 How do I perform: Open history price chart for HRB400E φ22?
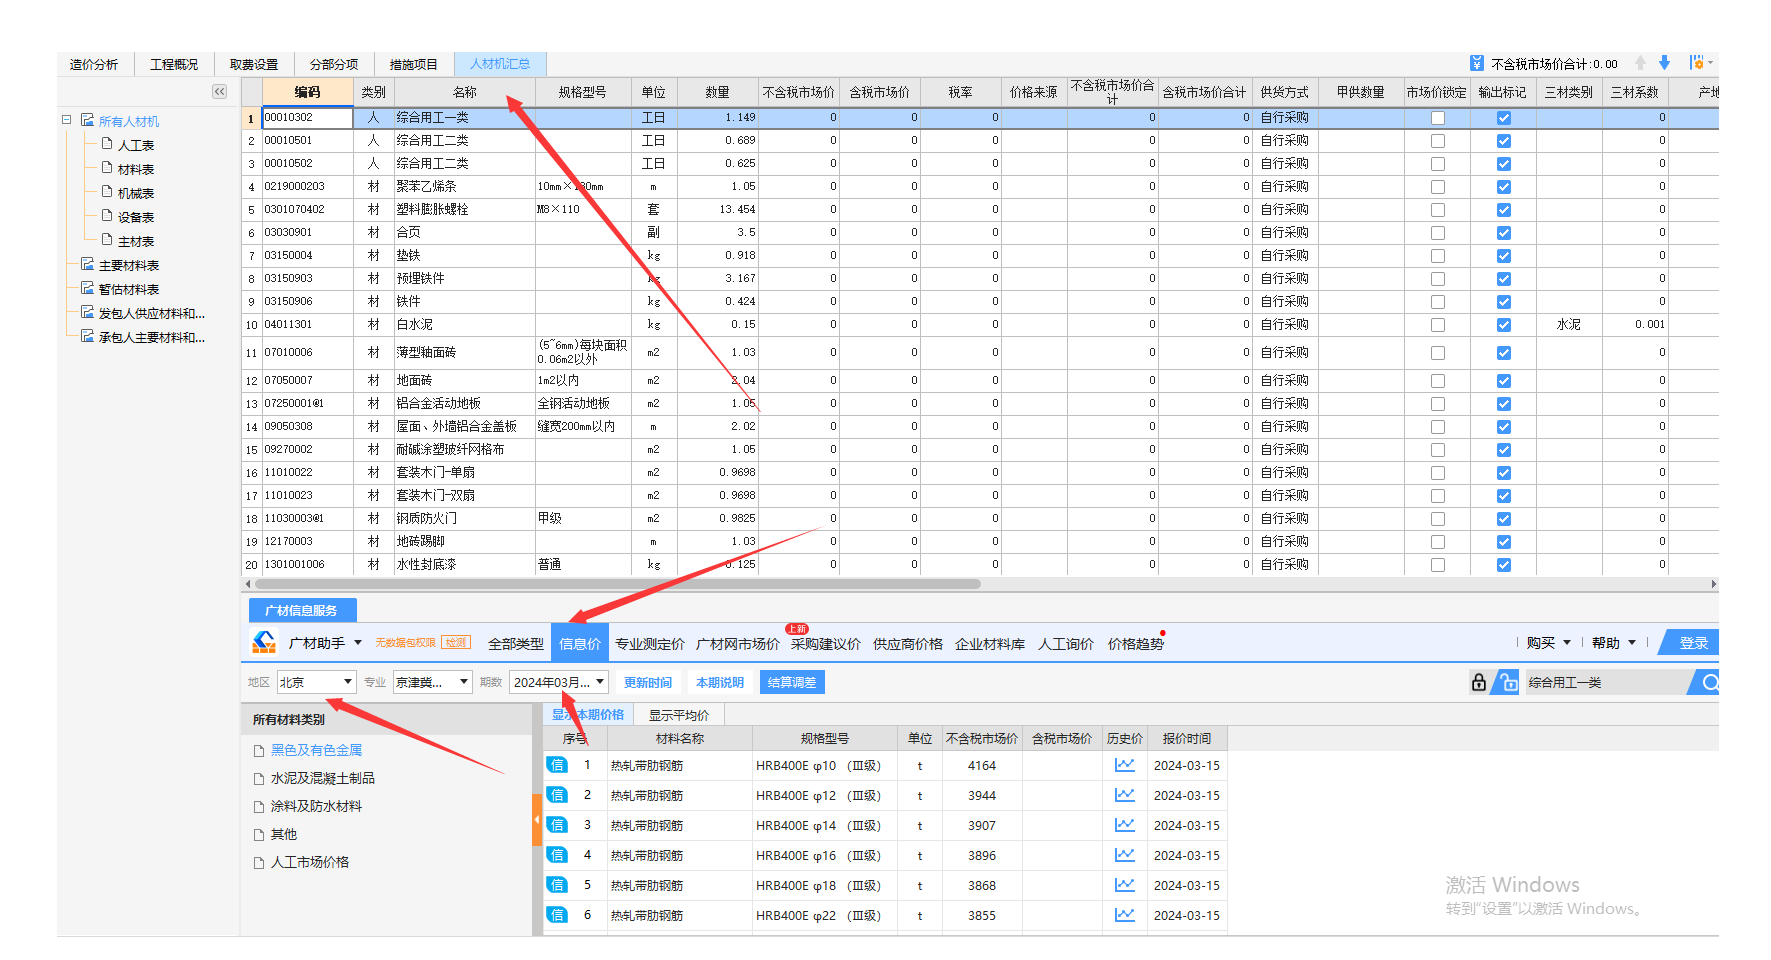click(x=1125, y=915)
